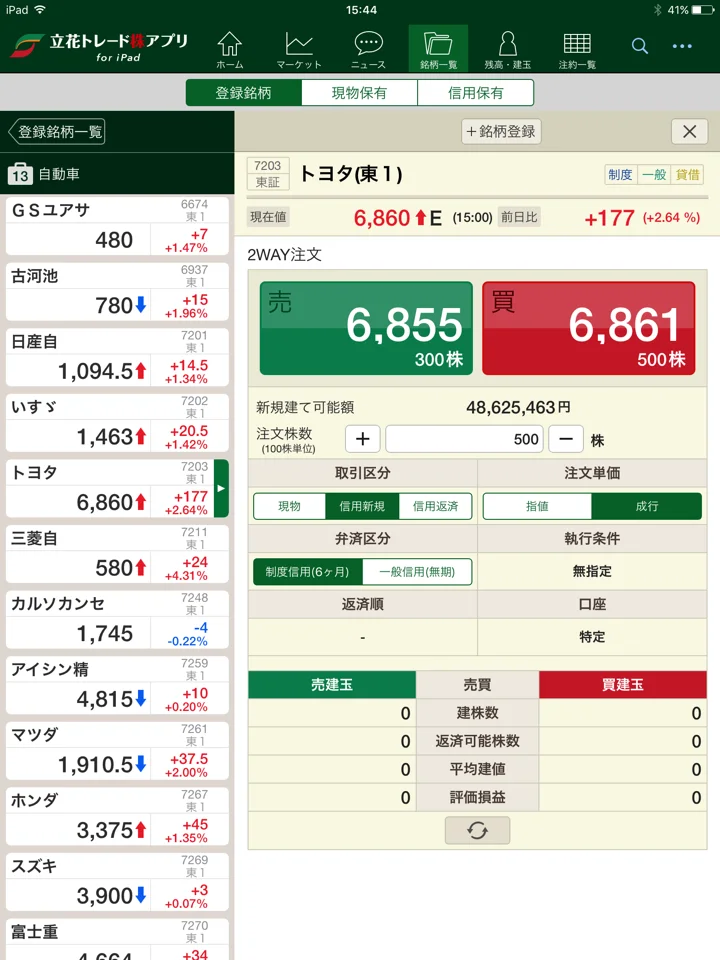
Task: Select the 三菱自 stock row
Action: pos(117,553)
